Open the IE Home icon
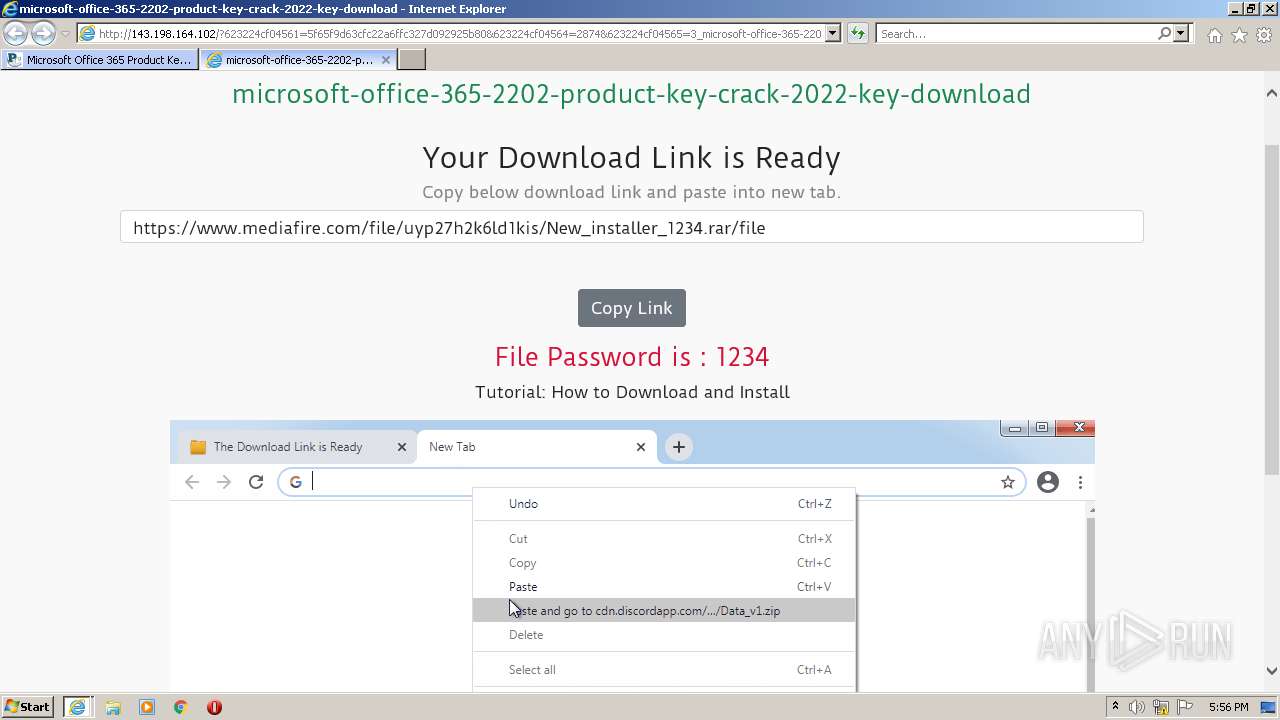Image resolution: width=1280 pixels, height=720 pixels. point(1214,35)
